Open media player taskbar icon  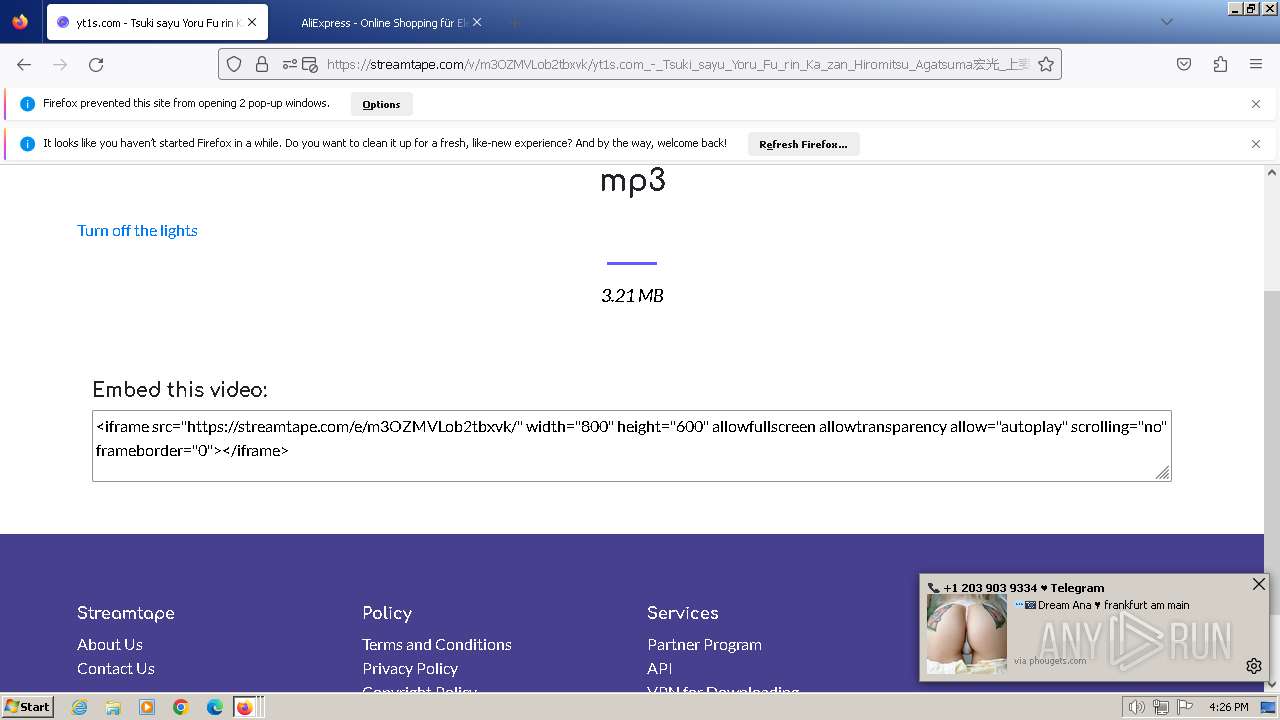pos(147,707)
